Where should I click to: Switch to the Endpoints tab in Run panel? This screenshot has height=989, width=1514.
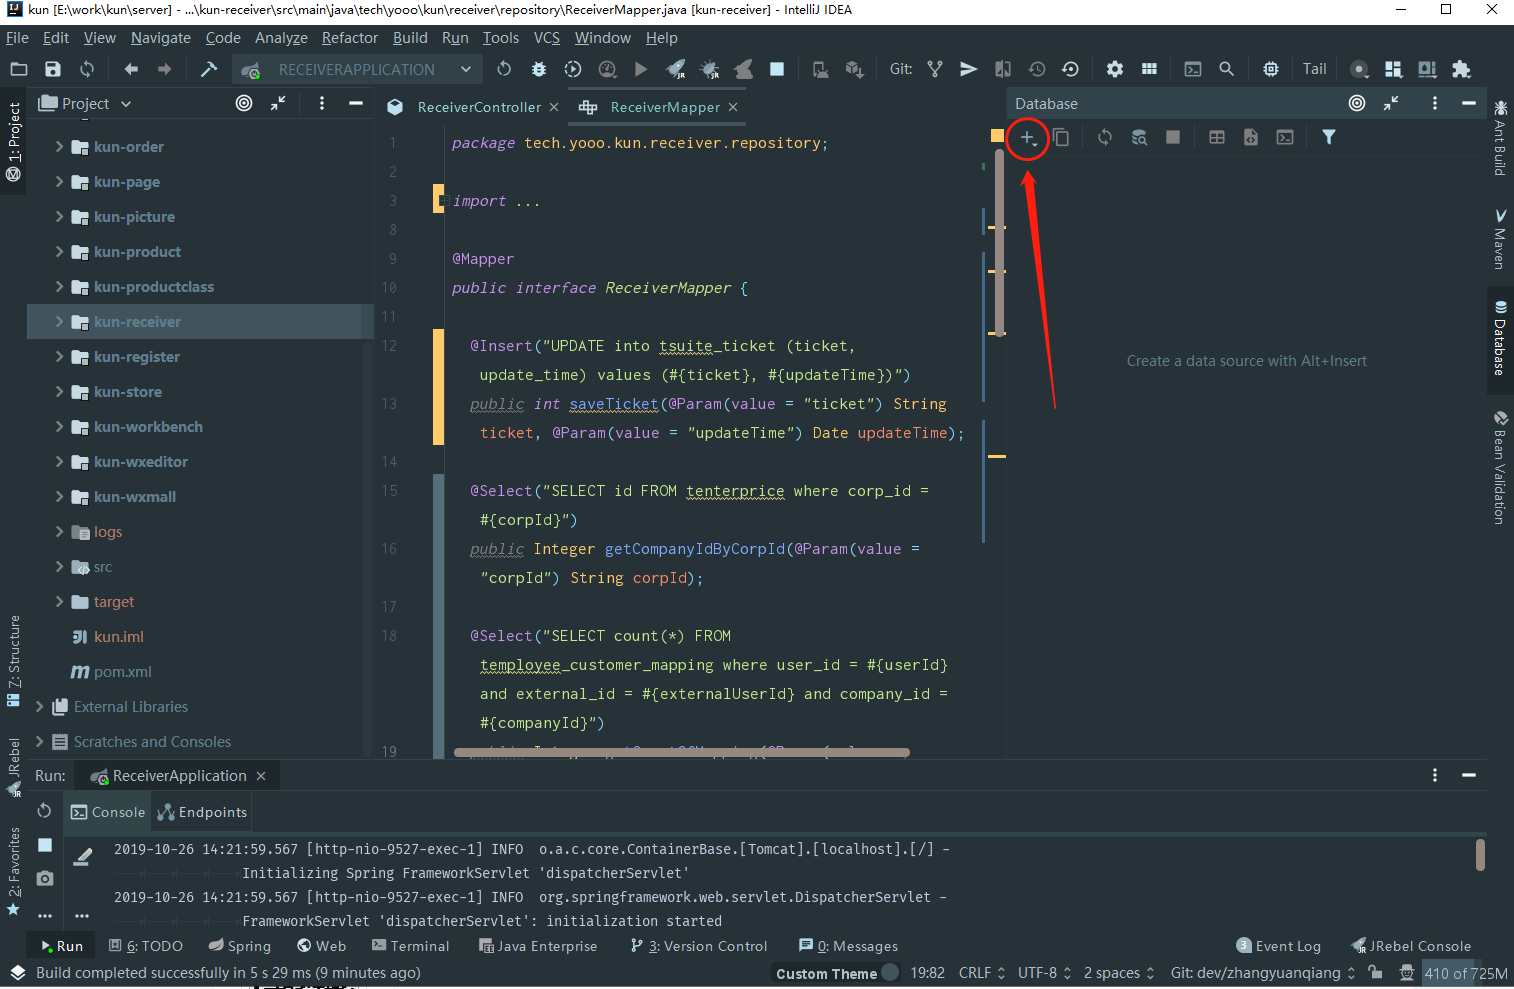[x=202, y=812]
